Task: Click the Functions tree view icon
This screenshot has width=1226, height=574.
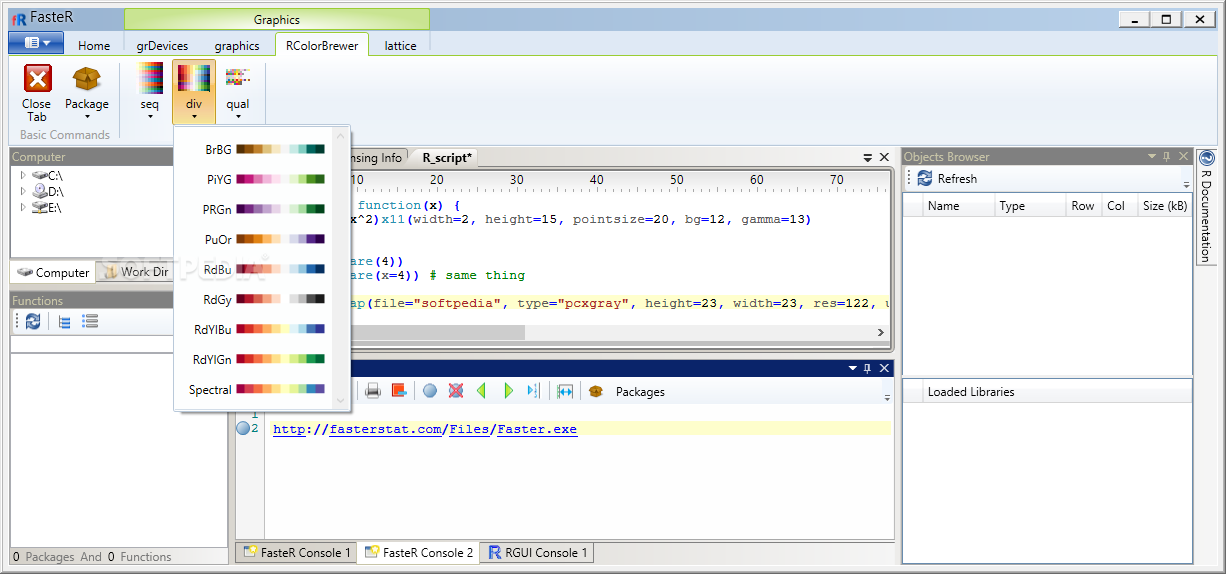Action: [x=64, y=321]
